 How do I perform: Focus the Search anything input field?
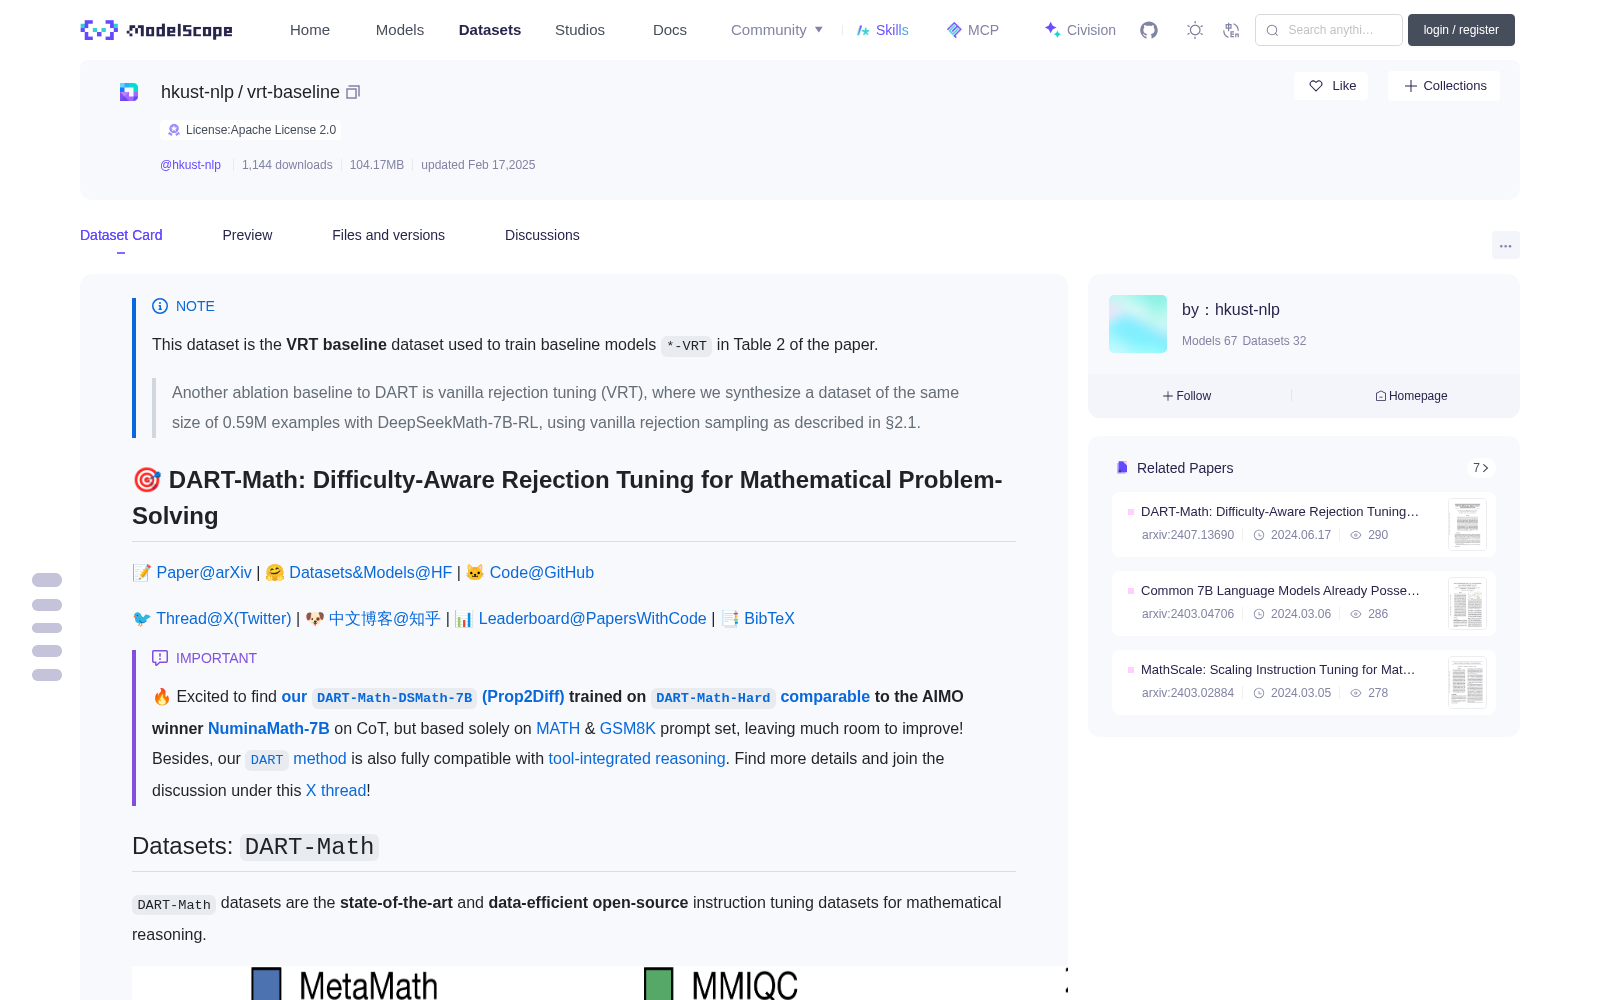[1329, 30]
